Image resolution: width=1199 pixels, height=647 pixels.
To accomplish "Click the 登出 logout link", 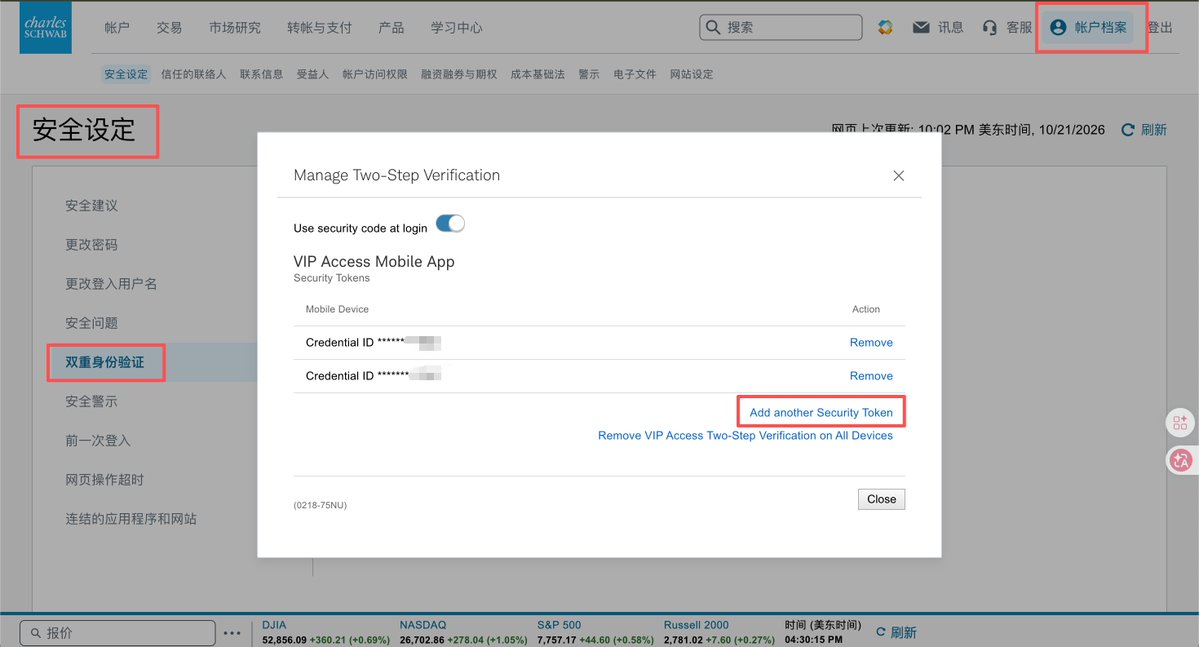I will coord(1160,28).
